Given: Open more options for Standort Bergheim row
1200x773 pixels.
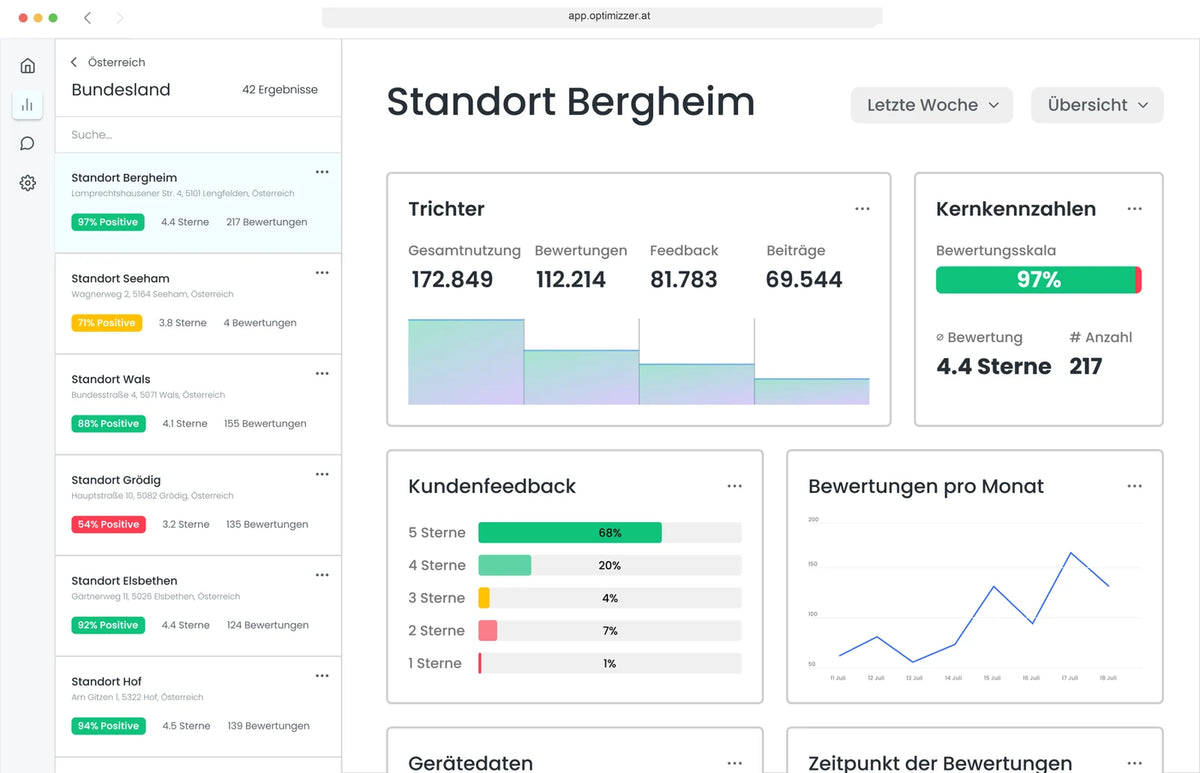Looking at the screenshot, I should [322, 171].
